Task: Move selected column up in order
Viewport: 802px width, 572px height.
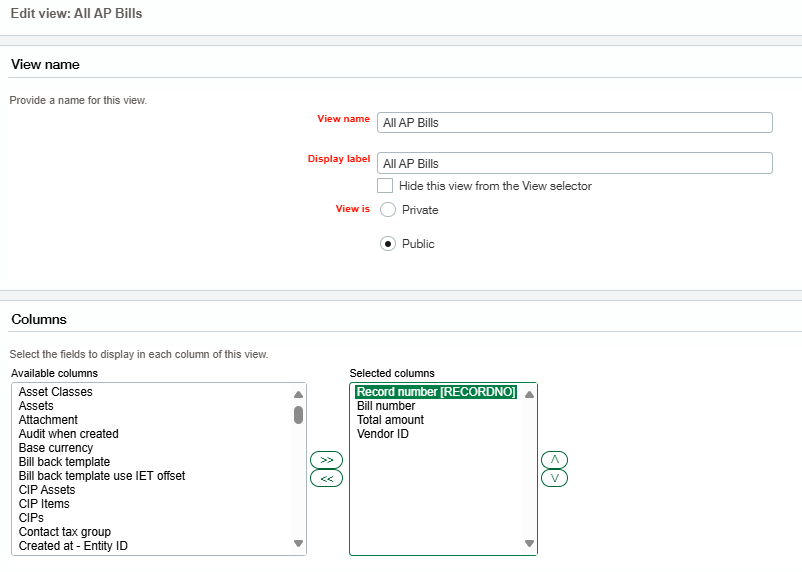Action: 554,460
